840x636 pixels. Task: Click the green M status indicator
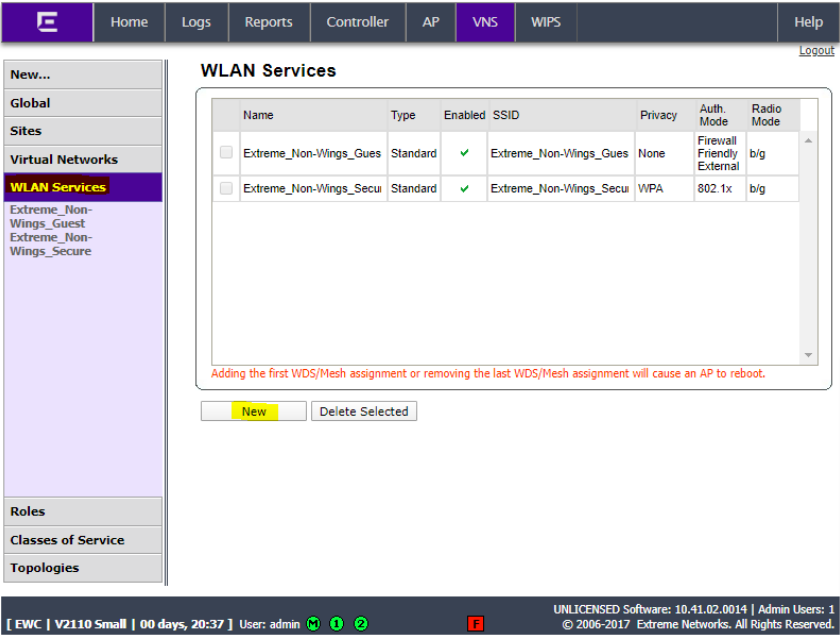(x=313, y=624)
